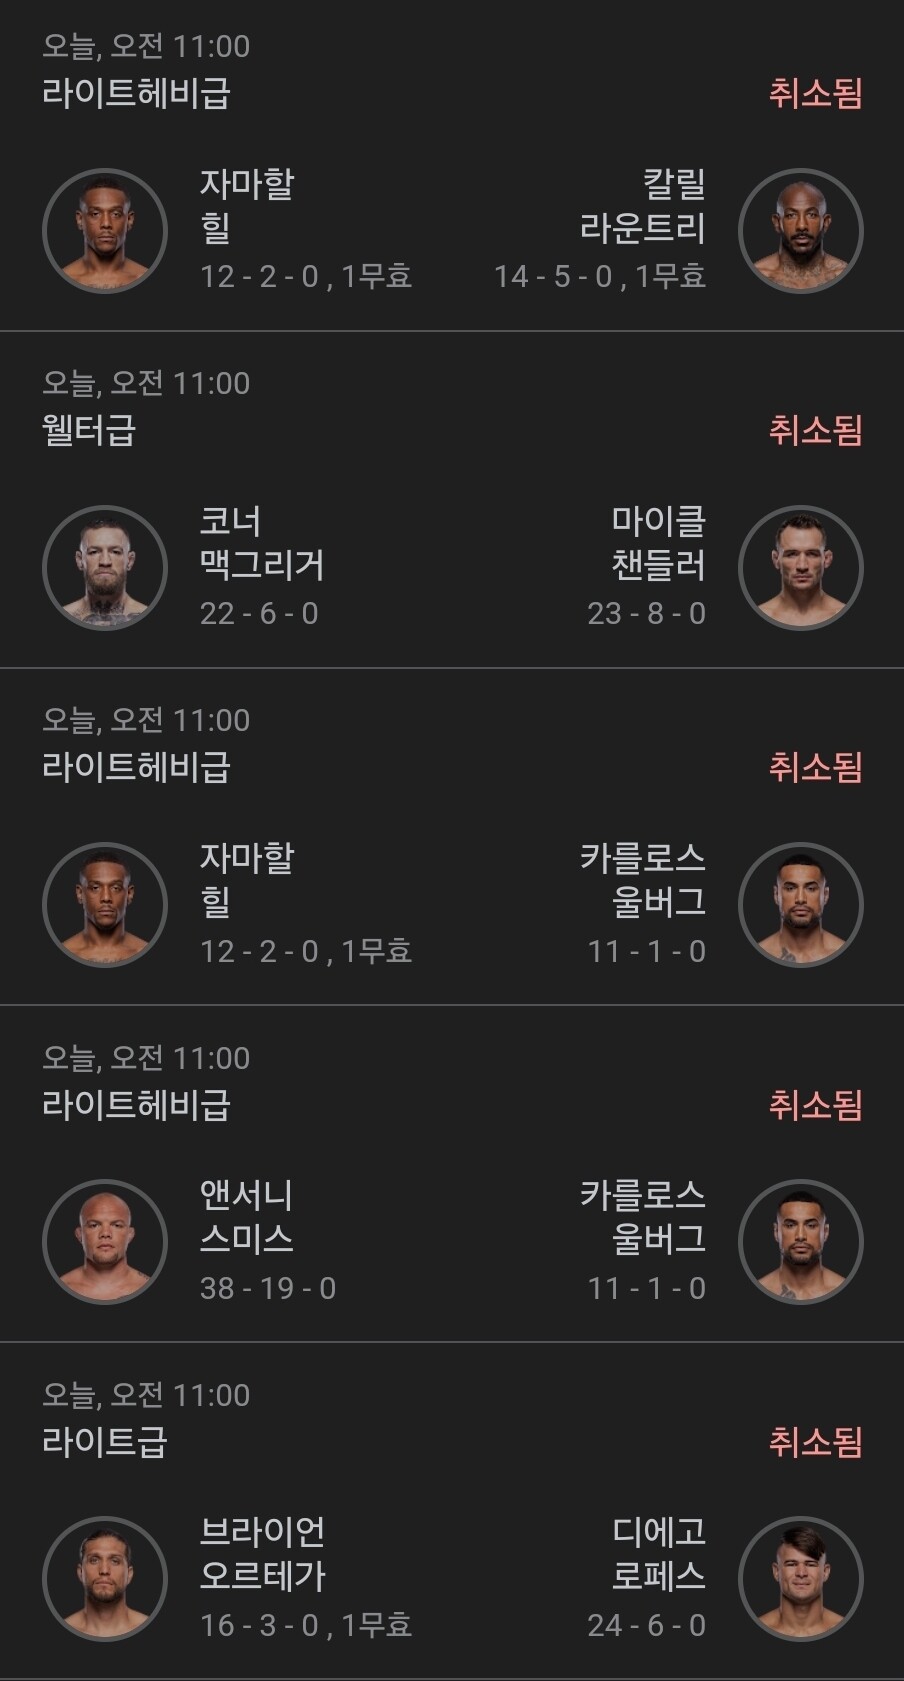
Task: Click the 취소됨 status on the 웰터급 fight
Action: point(815,430)
